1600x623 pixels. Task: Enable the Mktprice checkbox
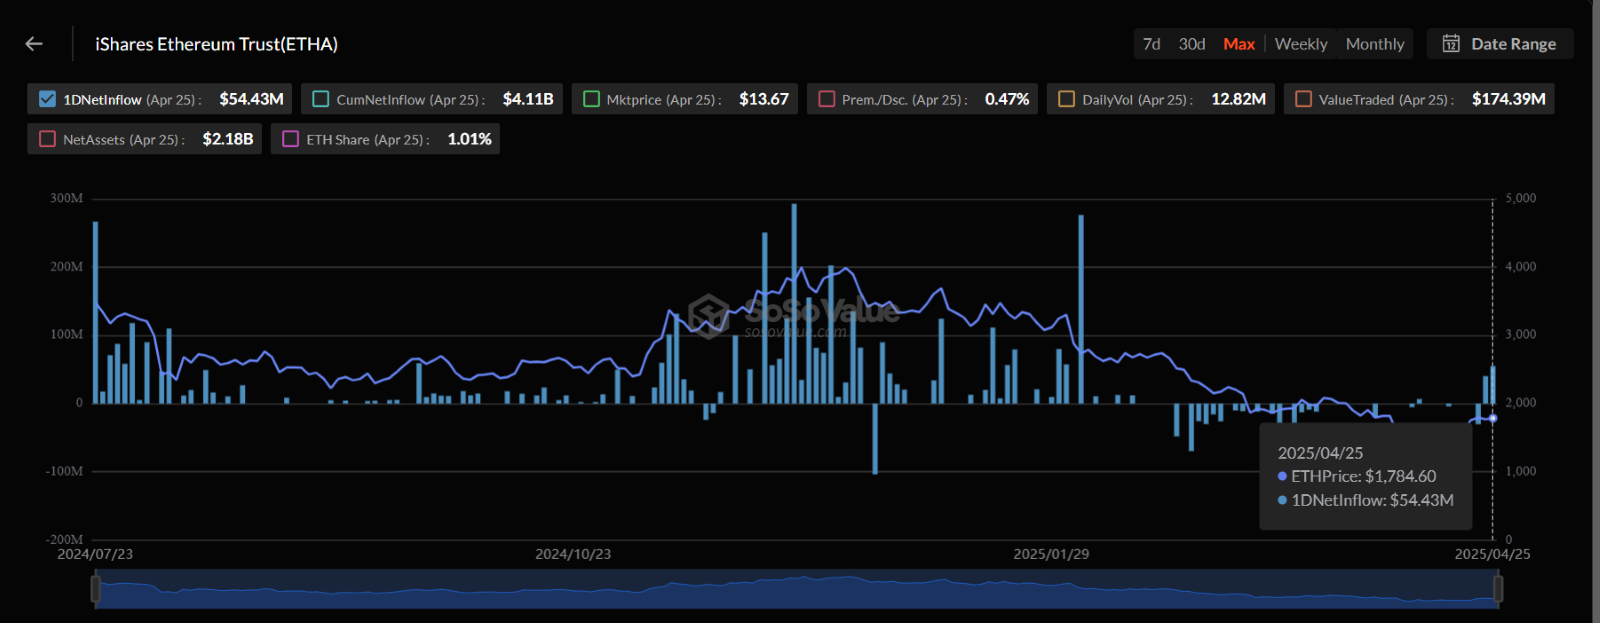[x=591, y=99]
